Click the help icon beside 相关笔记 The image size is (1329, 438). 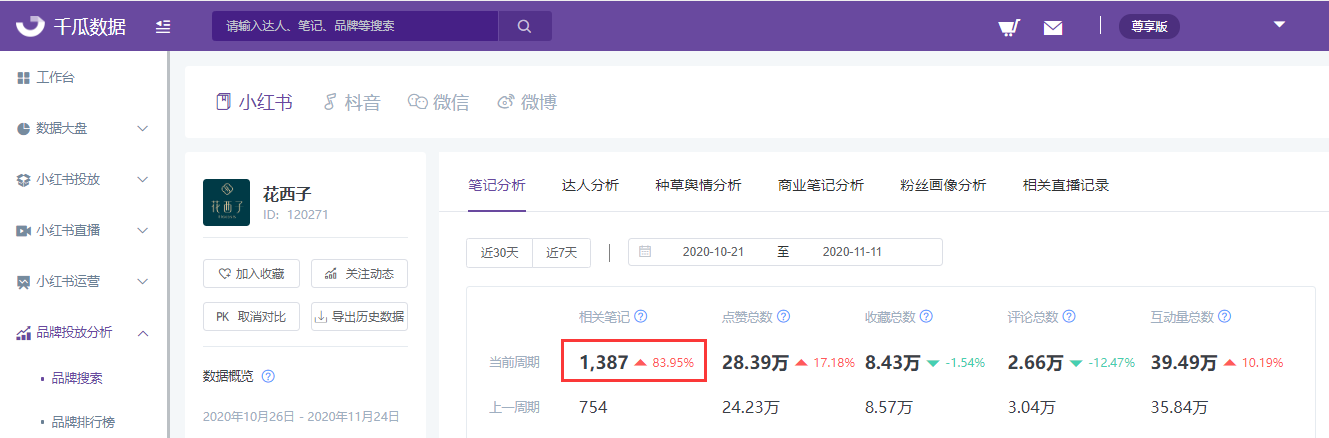[x=641, y=317]
